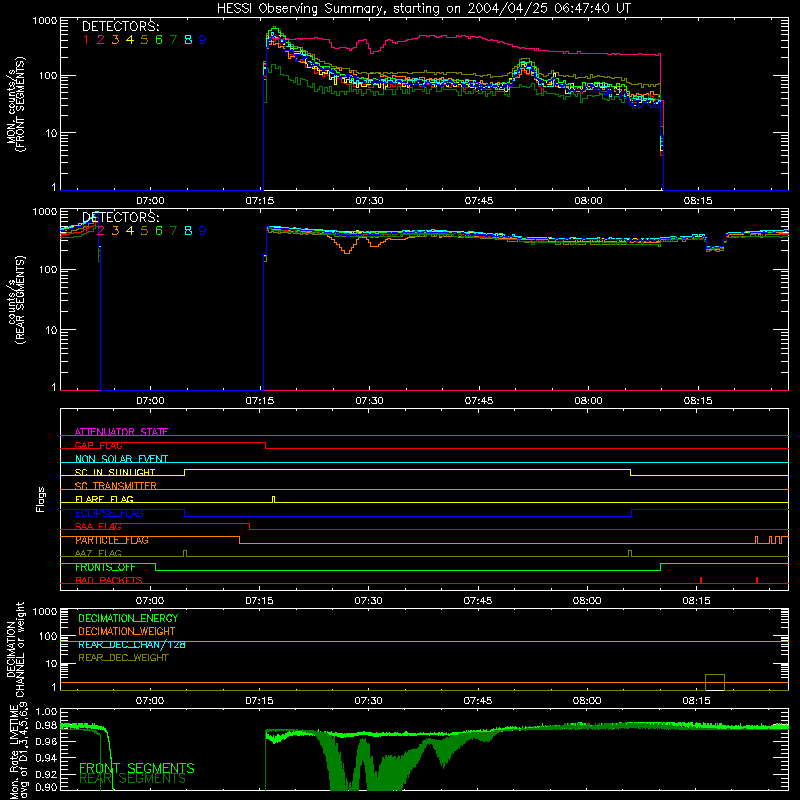Screen dimensions: 800x800
Task: Click the DECIMATION_ENERGY legend label
Action: tap(128, 618)
